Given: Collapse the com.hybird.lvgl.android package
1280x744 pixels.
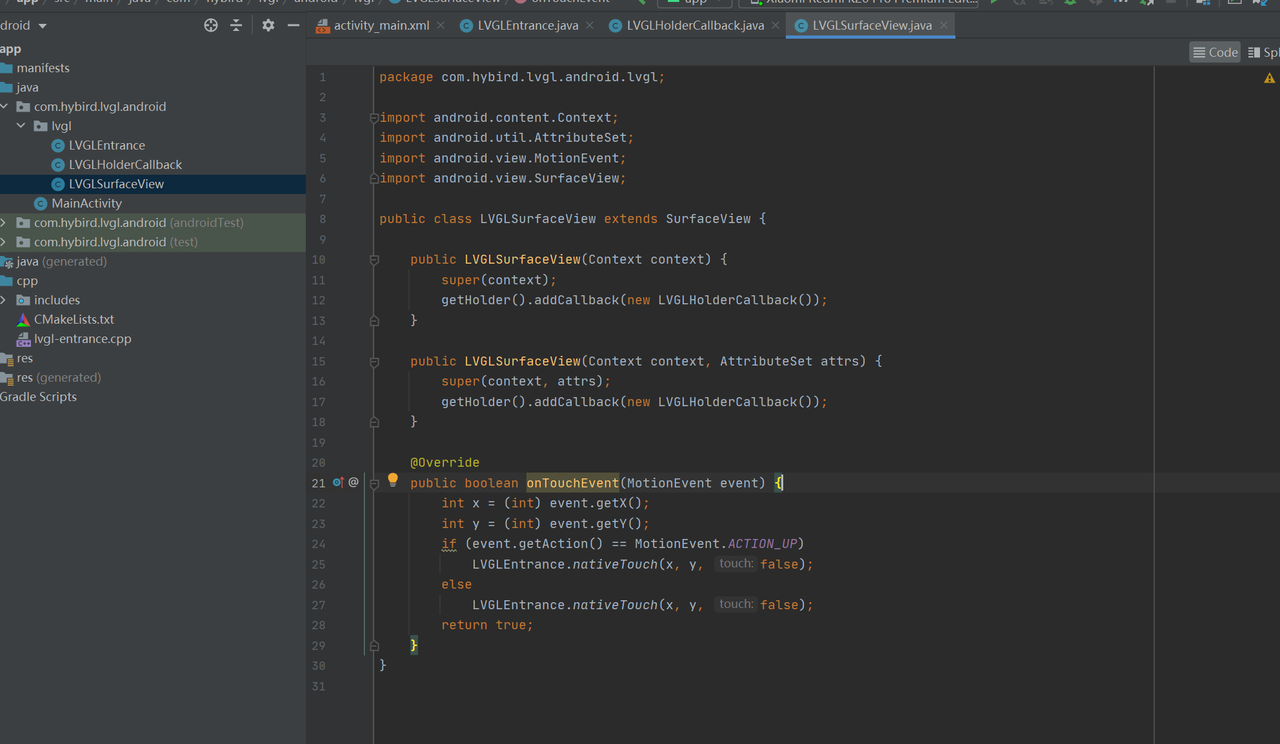Looking at the screenshot, I should coord(5,106).
